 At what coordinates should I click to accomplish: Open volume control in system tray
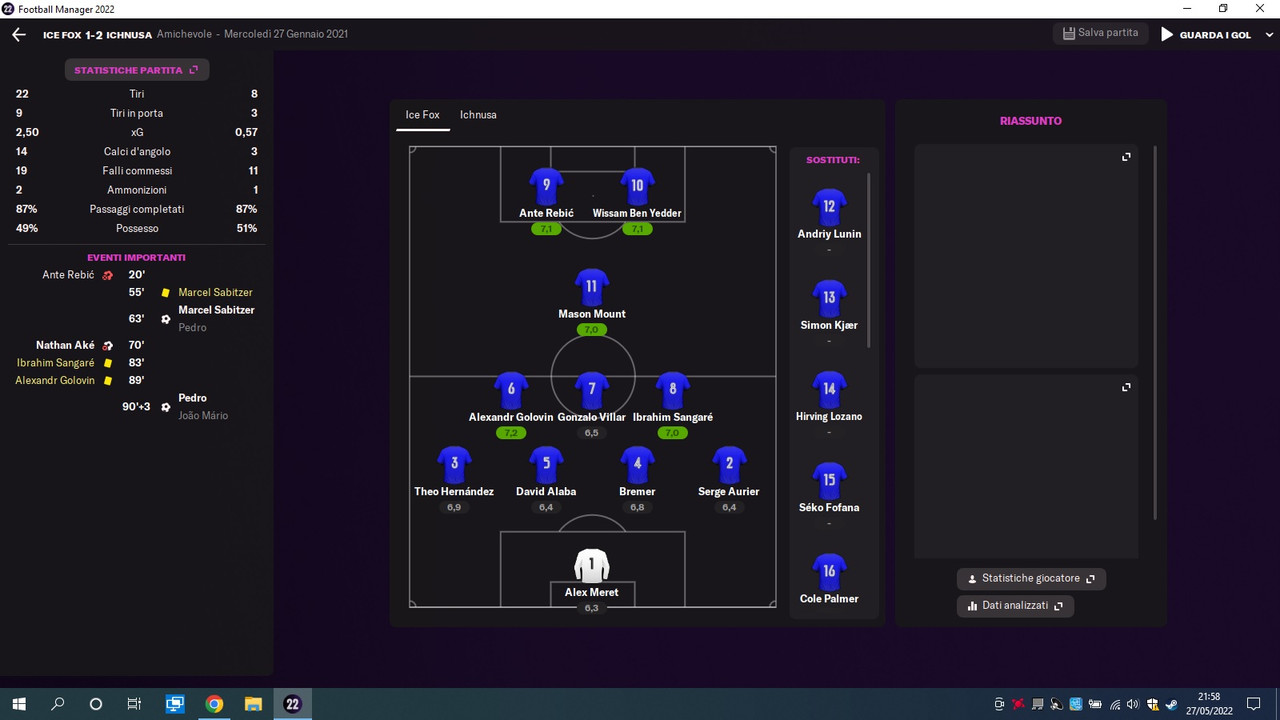pos(1133,704)
